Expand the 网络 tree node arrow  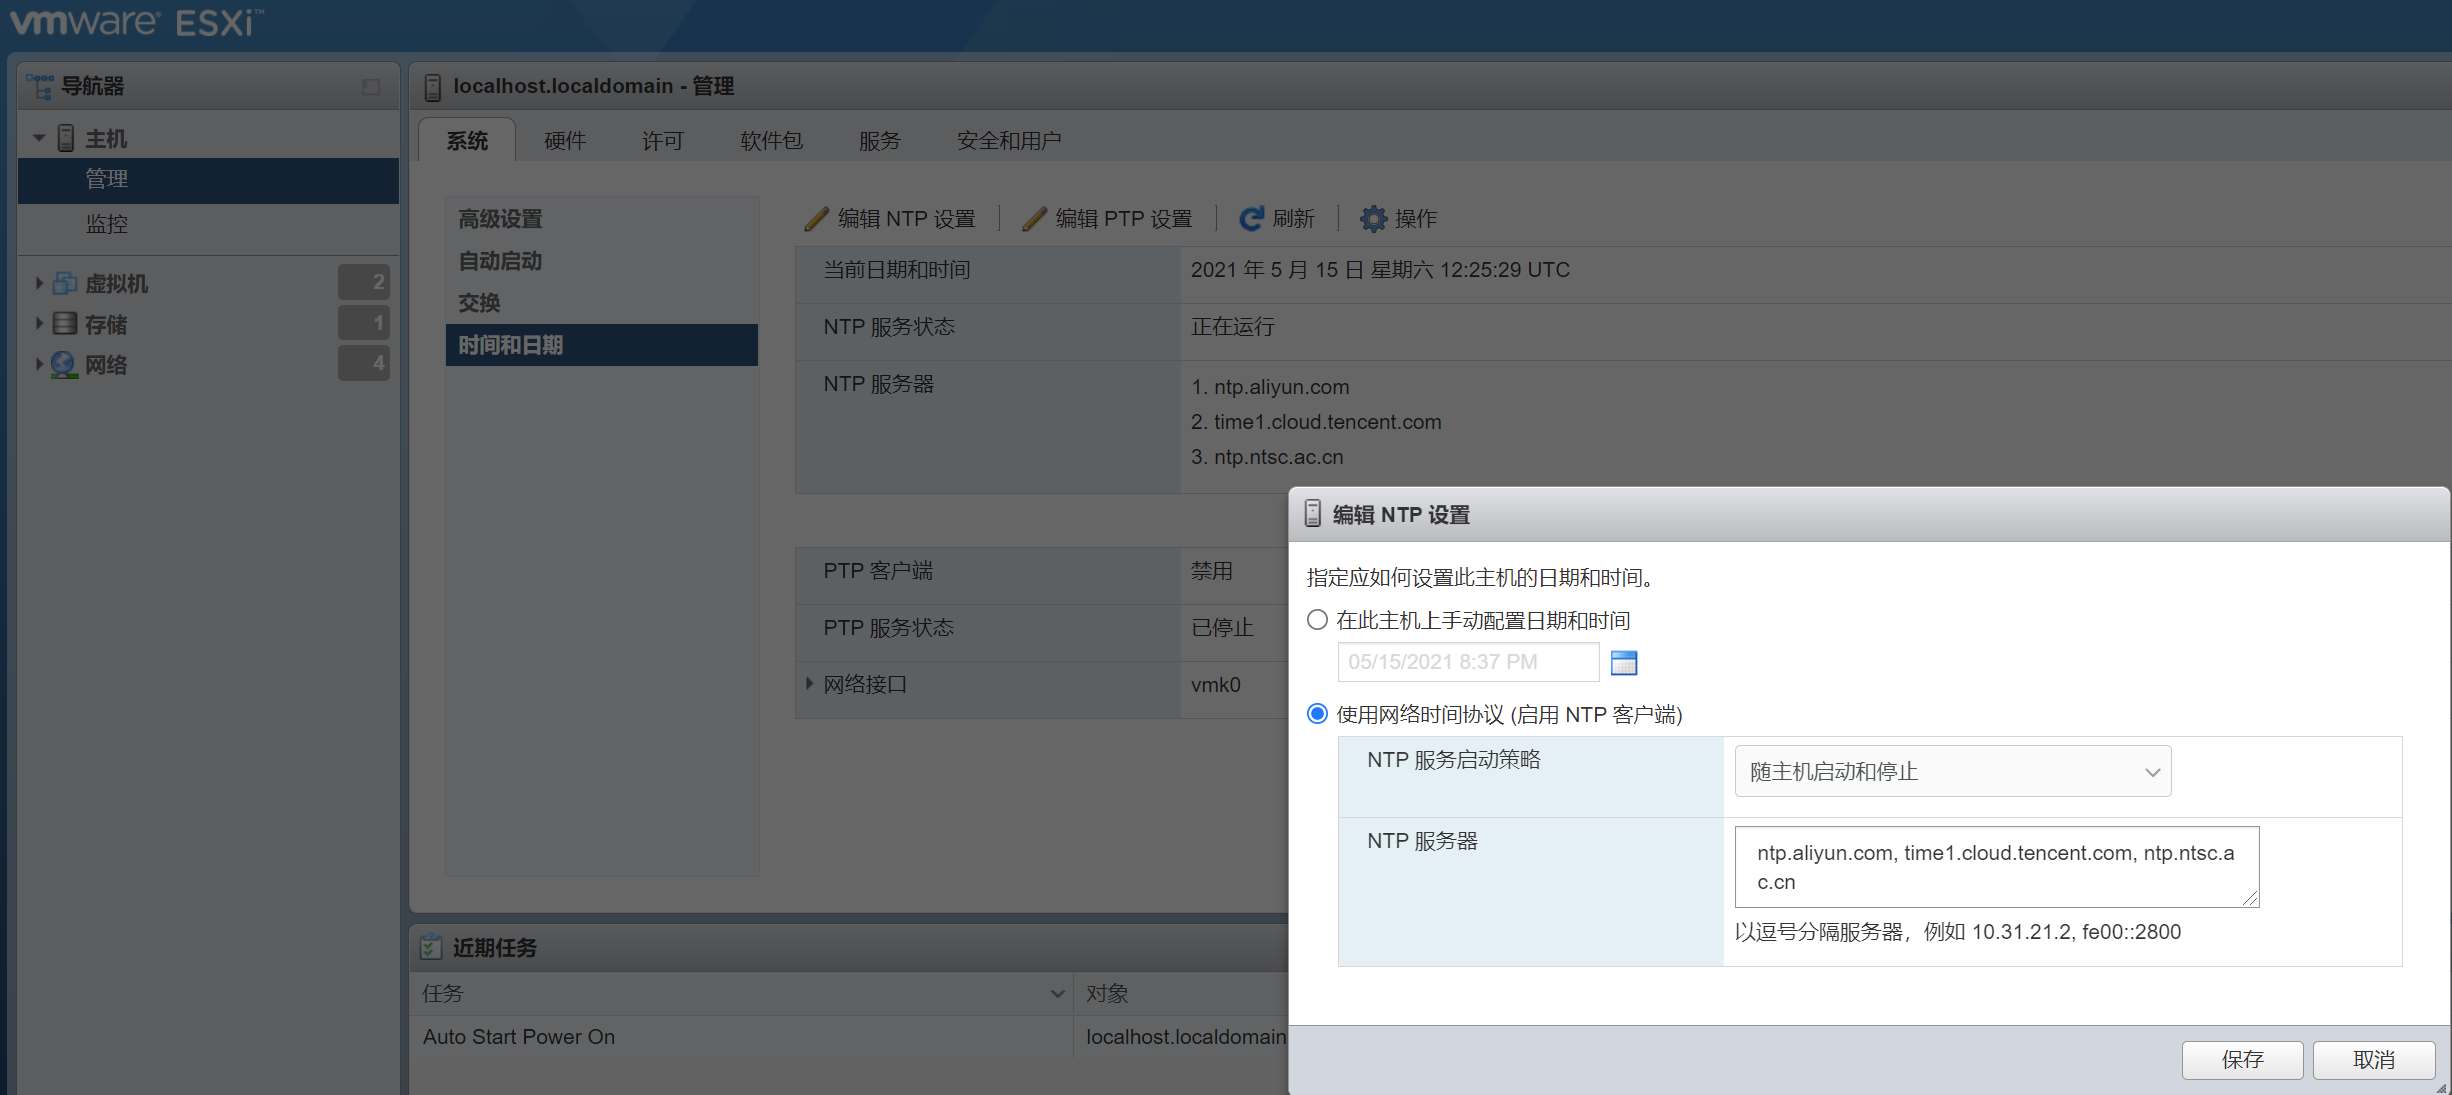pyautogui.click(x=39, y=364)
